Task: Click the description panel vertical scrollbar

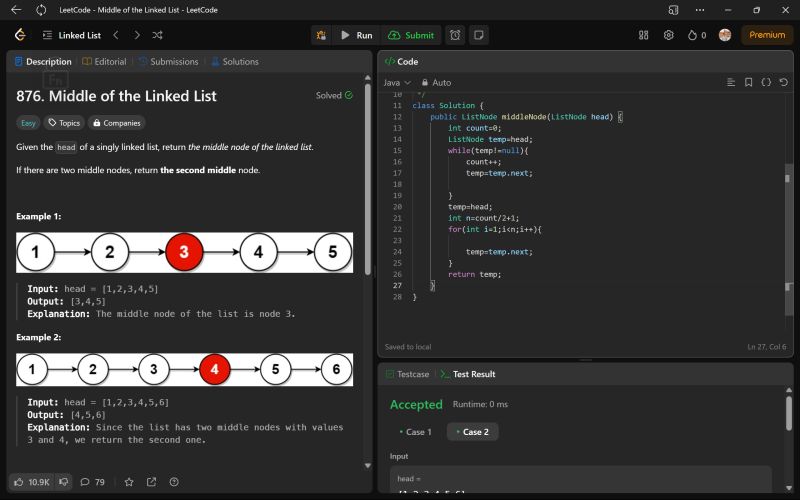Action: click(x=367, y=180)
